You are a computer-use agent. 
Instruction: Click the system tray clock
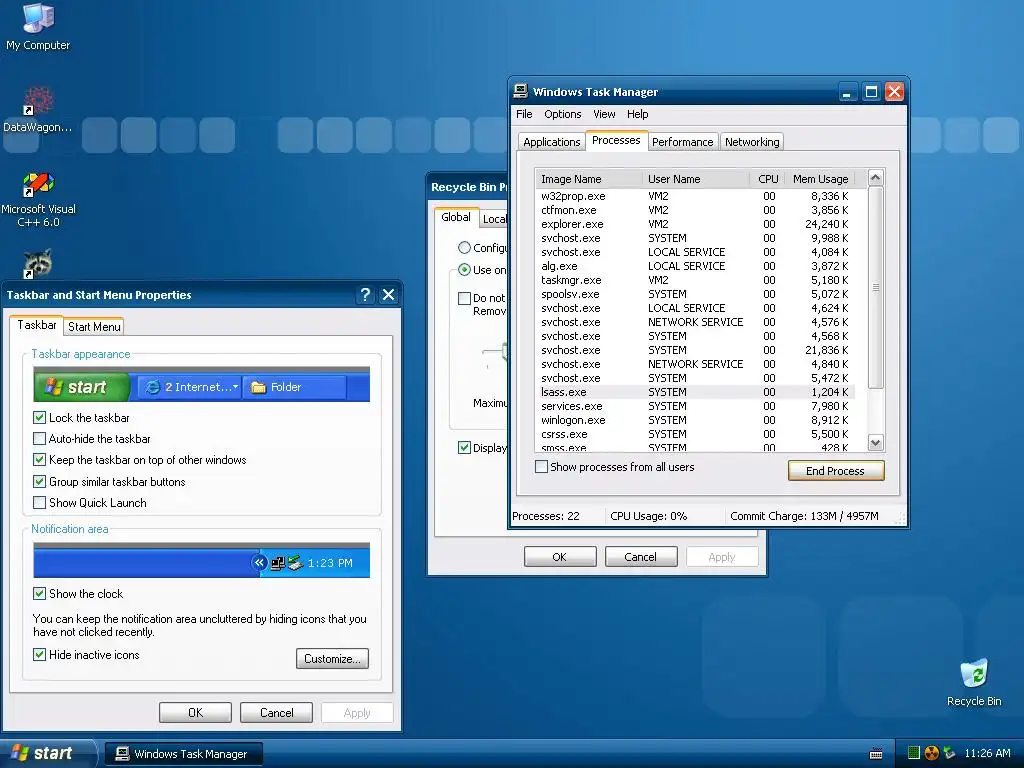pos(987,753)
